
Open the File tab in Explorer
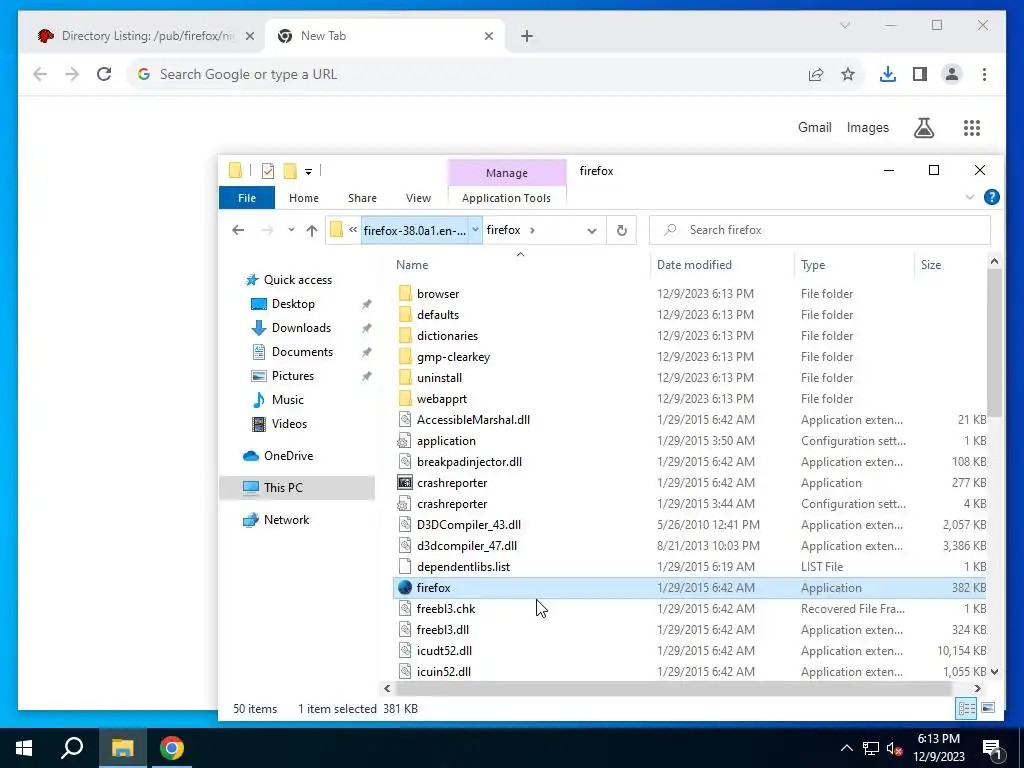pyautogui.click(x=247, y=198)
